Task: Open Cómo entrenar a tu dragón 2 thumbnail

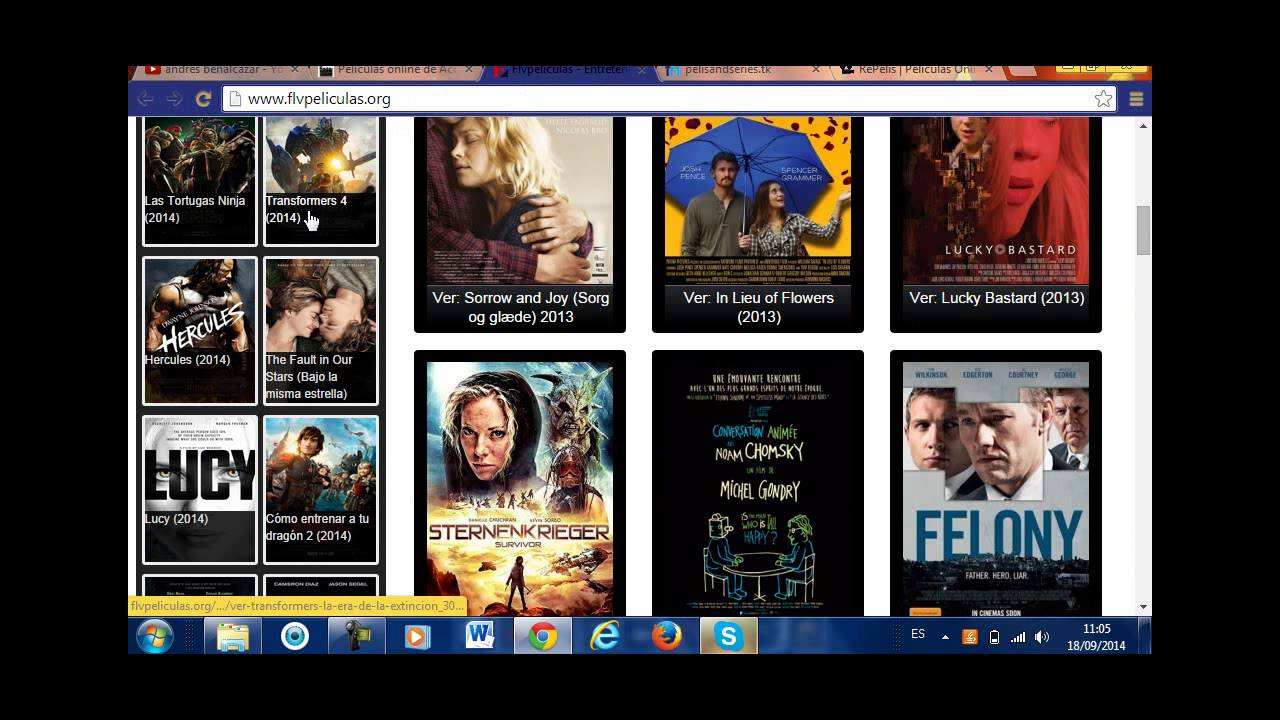Action: point(321,490)
